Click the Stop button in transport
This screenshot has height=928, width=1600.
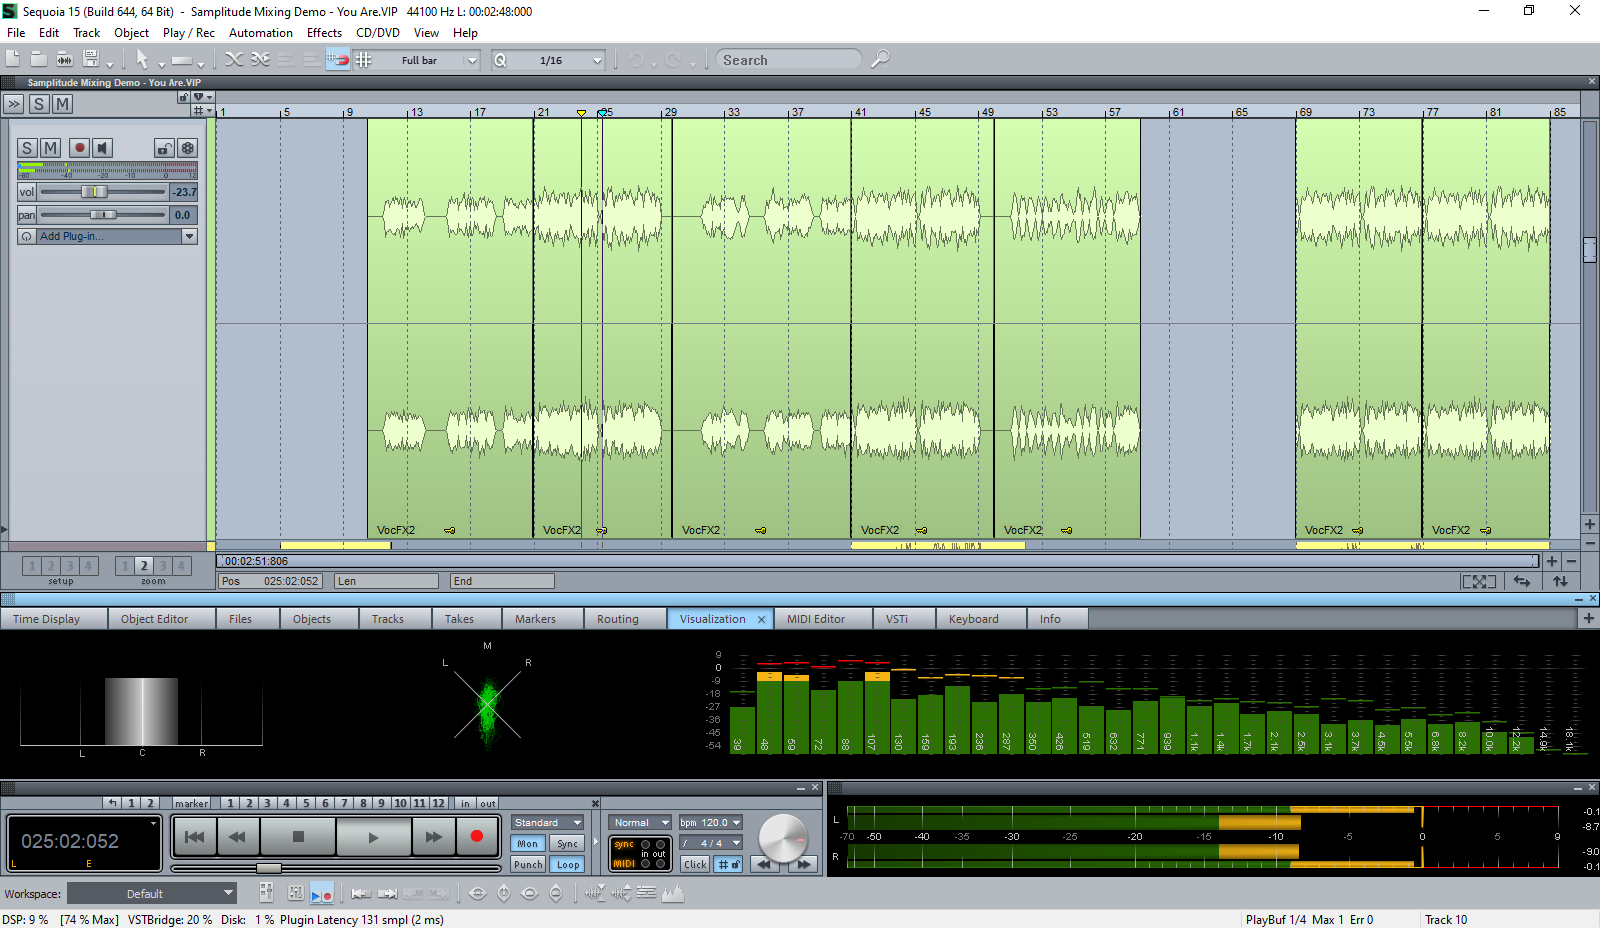click(298, 837)
